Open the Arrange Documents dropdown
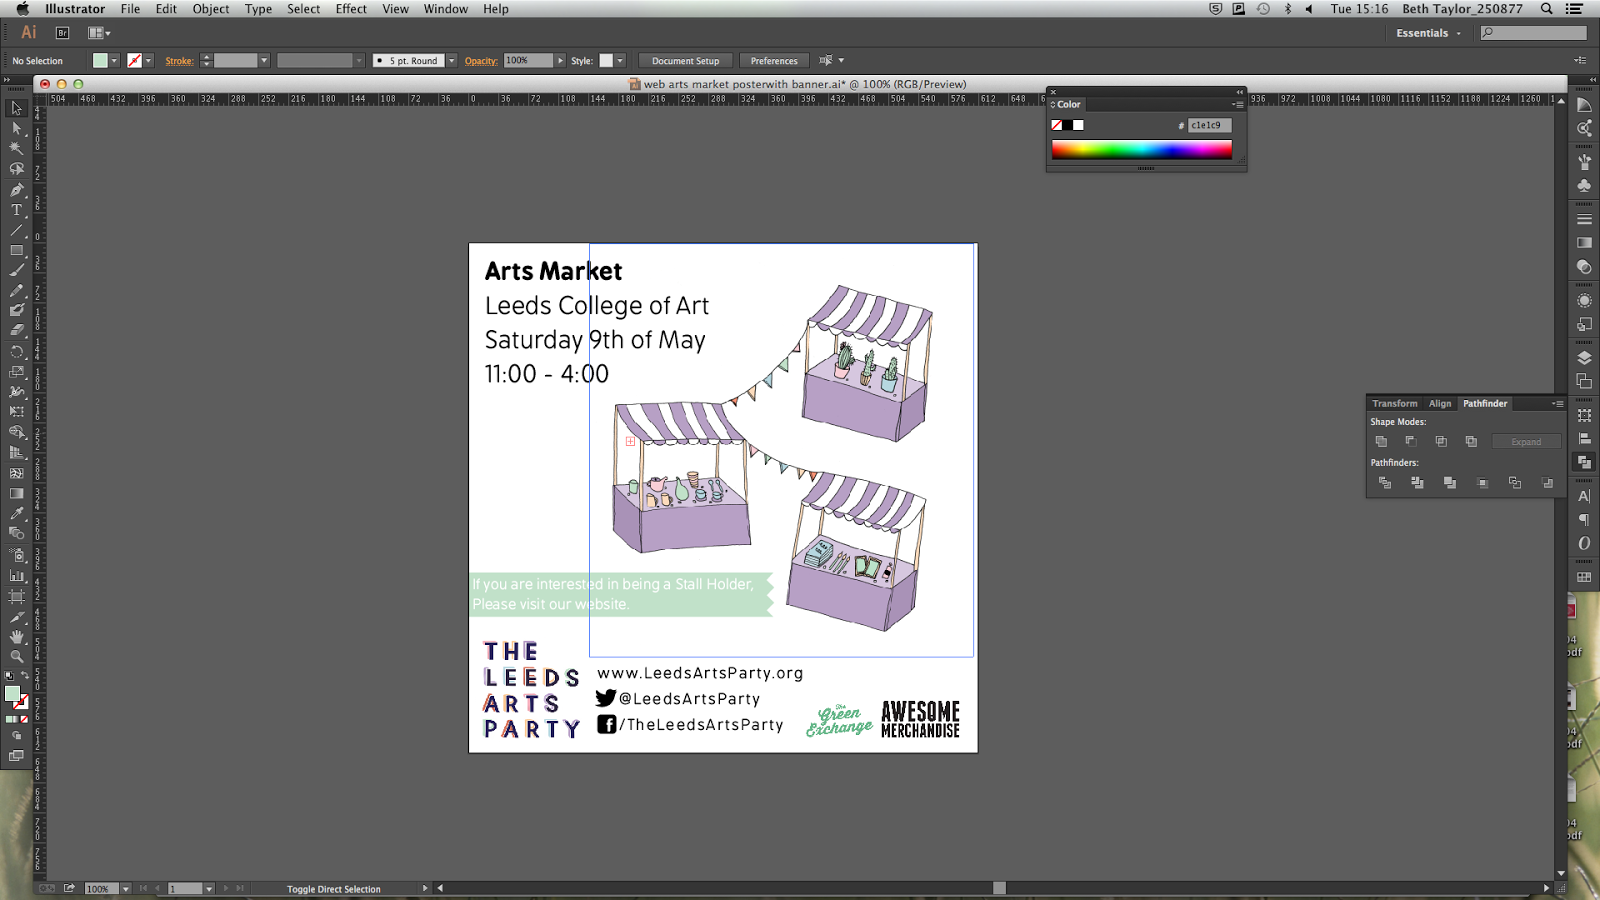Image resolution: width=1600 pixels, height=900 pixels. tap(100, 33)
